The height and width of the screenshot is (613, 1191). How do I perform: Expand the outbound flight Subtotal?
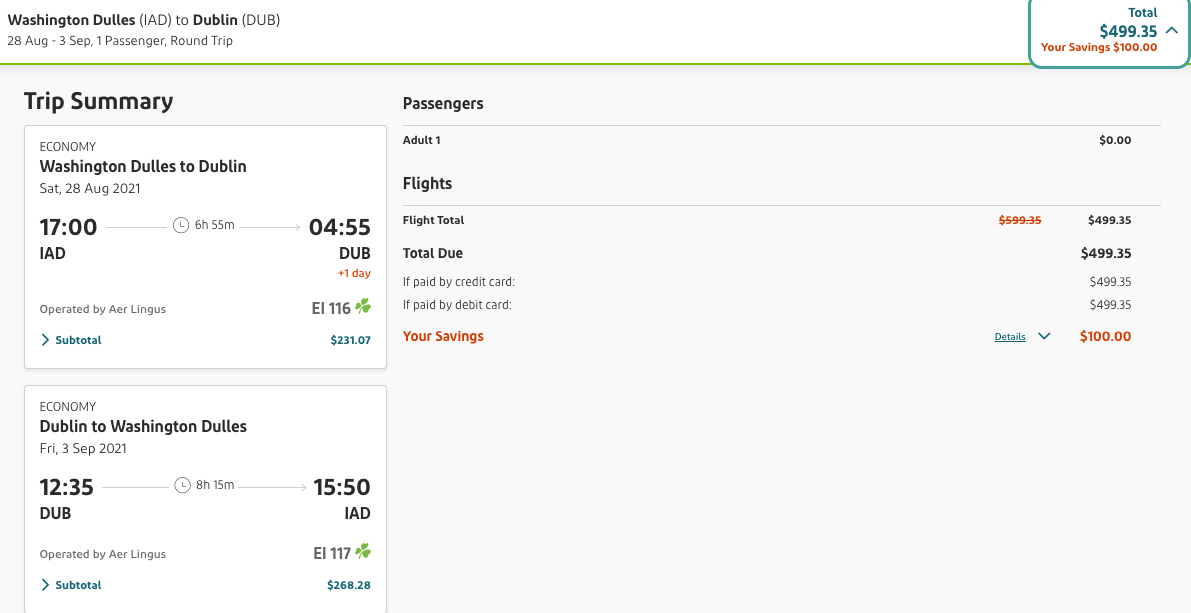pos(71,340)
